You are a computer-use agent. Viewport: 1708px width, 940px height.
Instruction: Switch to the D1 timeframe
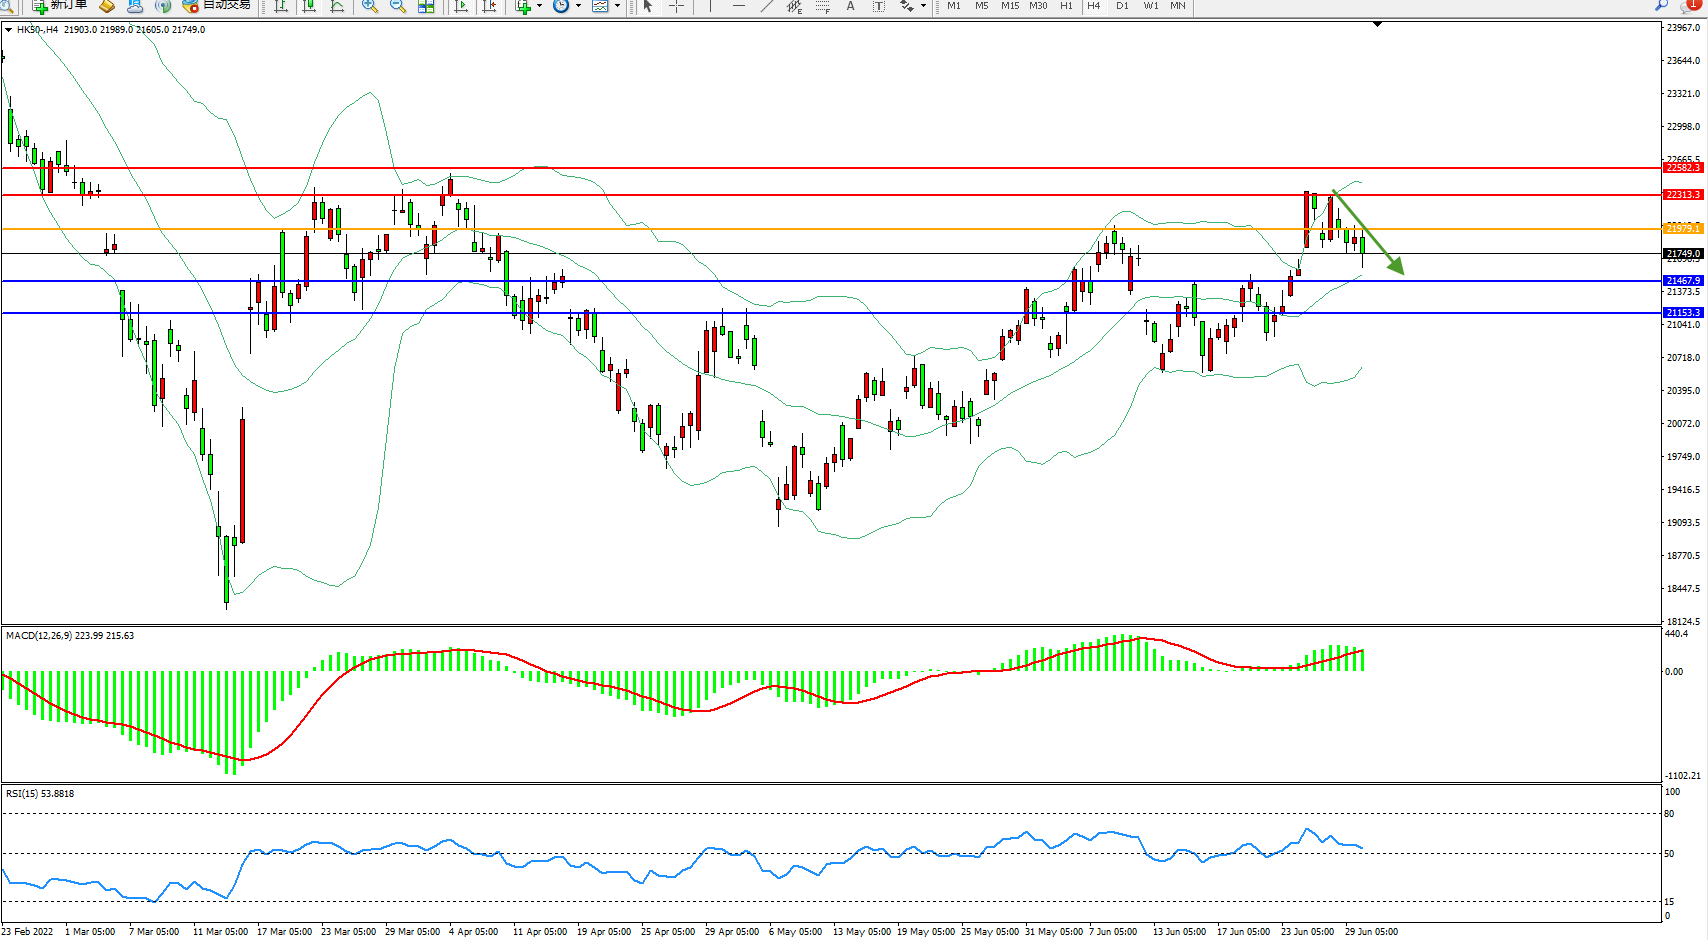[x=1122, y=6]
